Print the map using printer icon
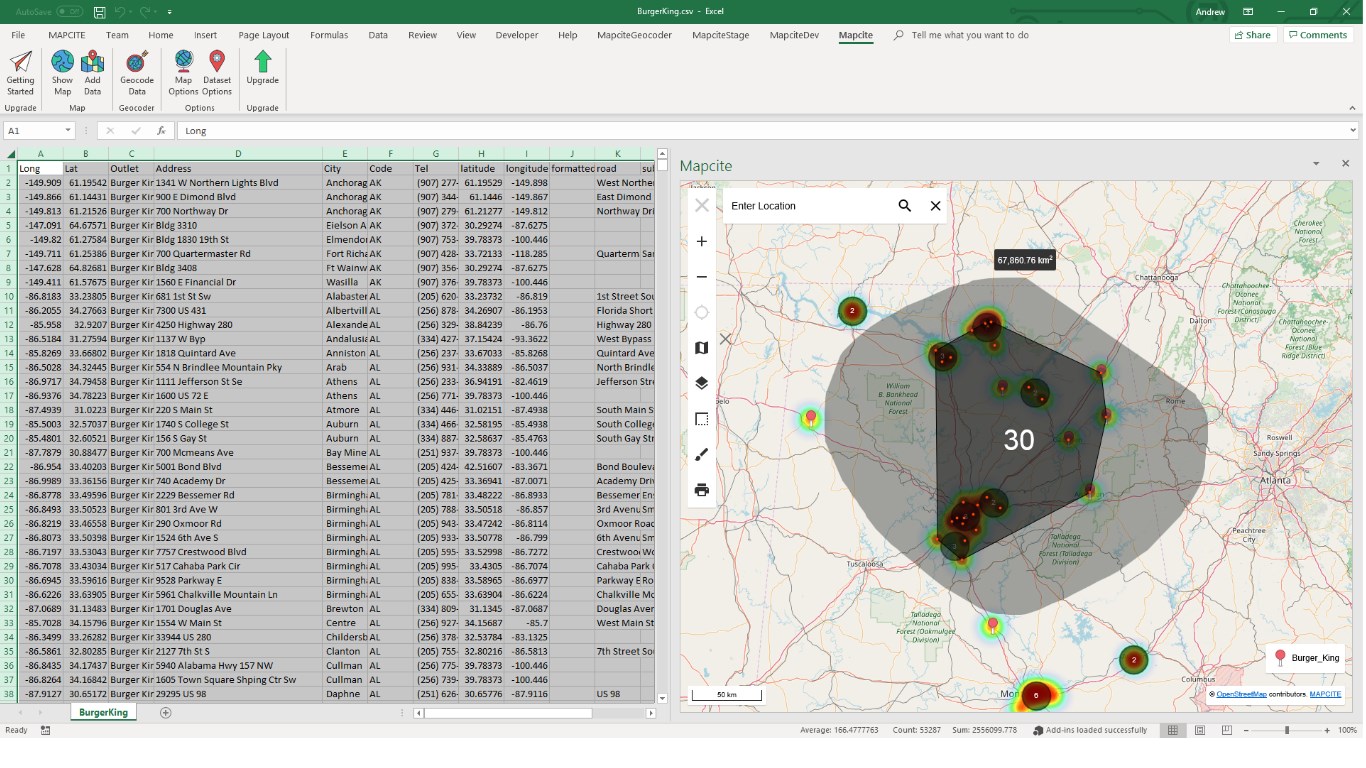This screenshot has height=768, width=1366. pos(701,490)
